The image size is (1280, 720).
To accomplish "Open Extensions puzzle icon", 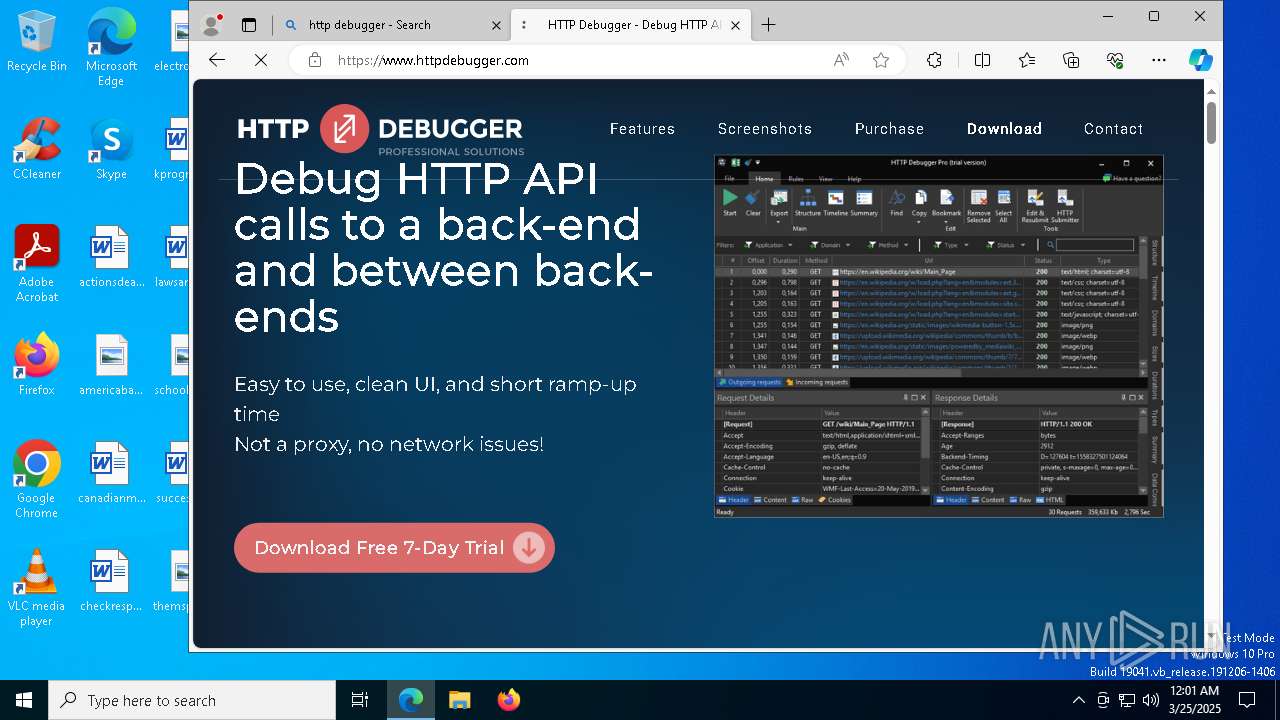I will click(934, 60).
